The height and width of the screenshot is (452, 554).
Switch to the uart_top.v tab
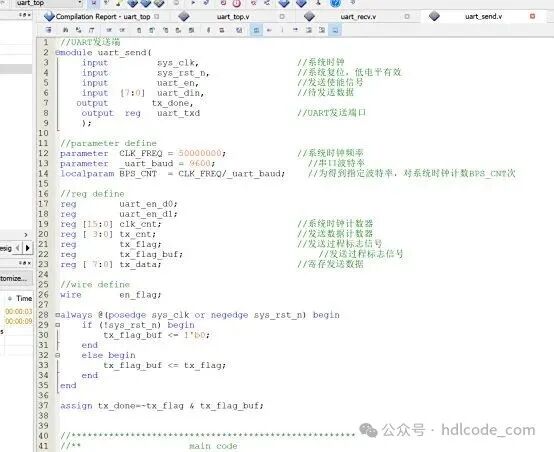pyautogui.click(x=233, y=17)
